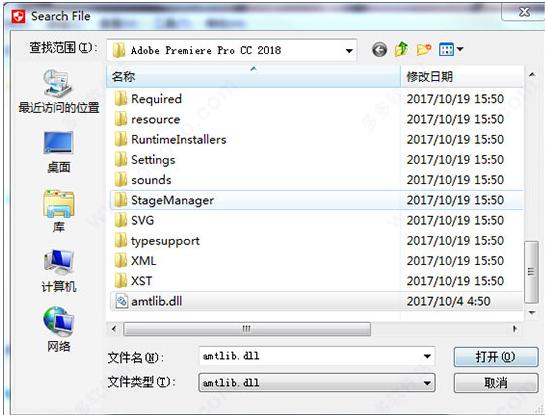Expand the Adobe Premiere Pro CC 2018 location dropdown
The height and width of the screenshot is (415, 545).
coord(349,51)
